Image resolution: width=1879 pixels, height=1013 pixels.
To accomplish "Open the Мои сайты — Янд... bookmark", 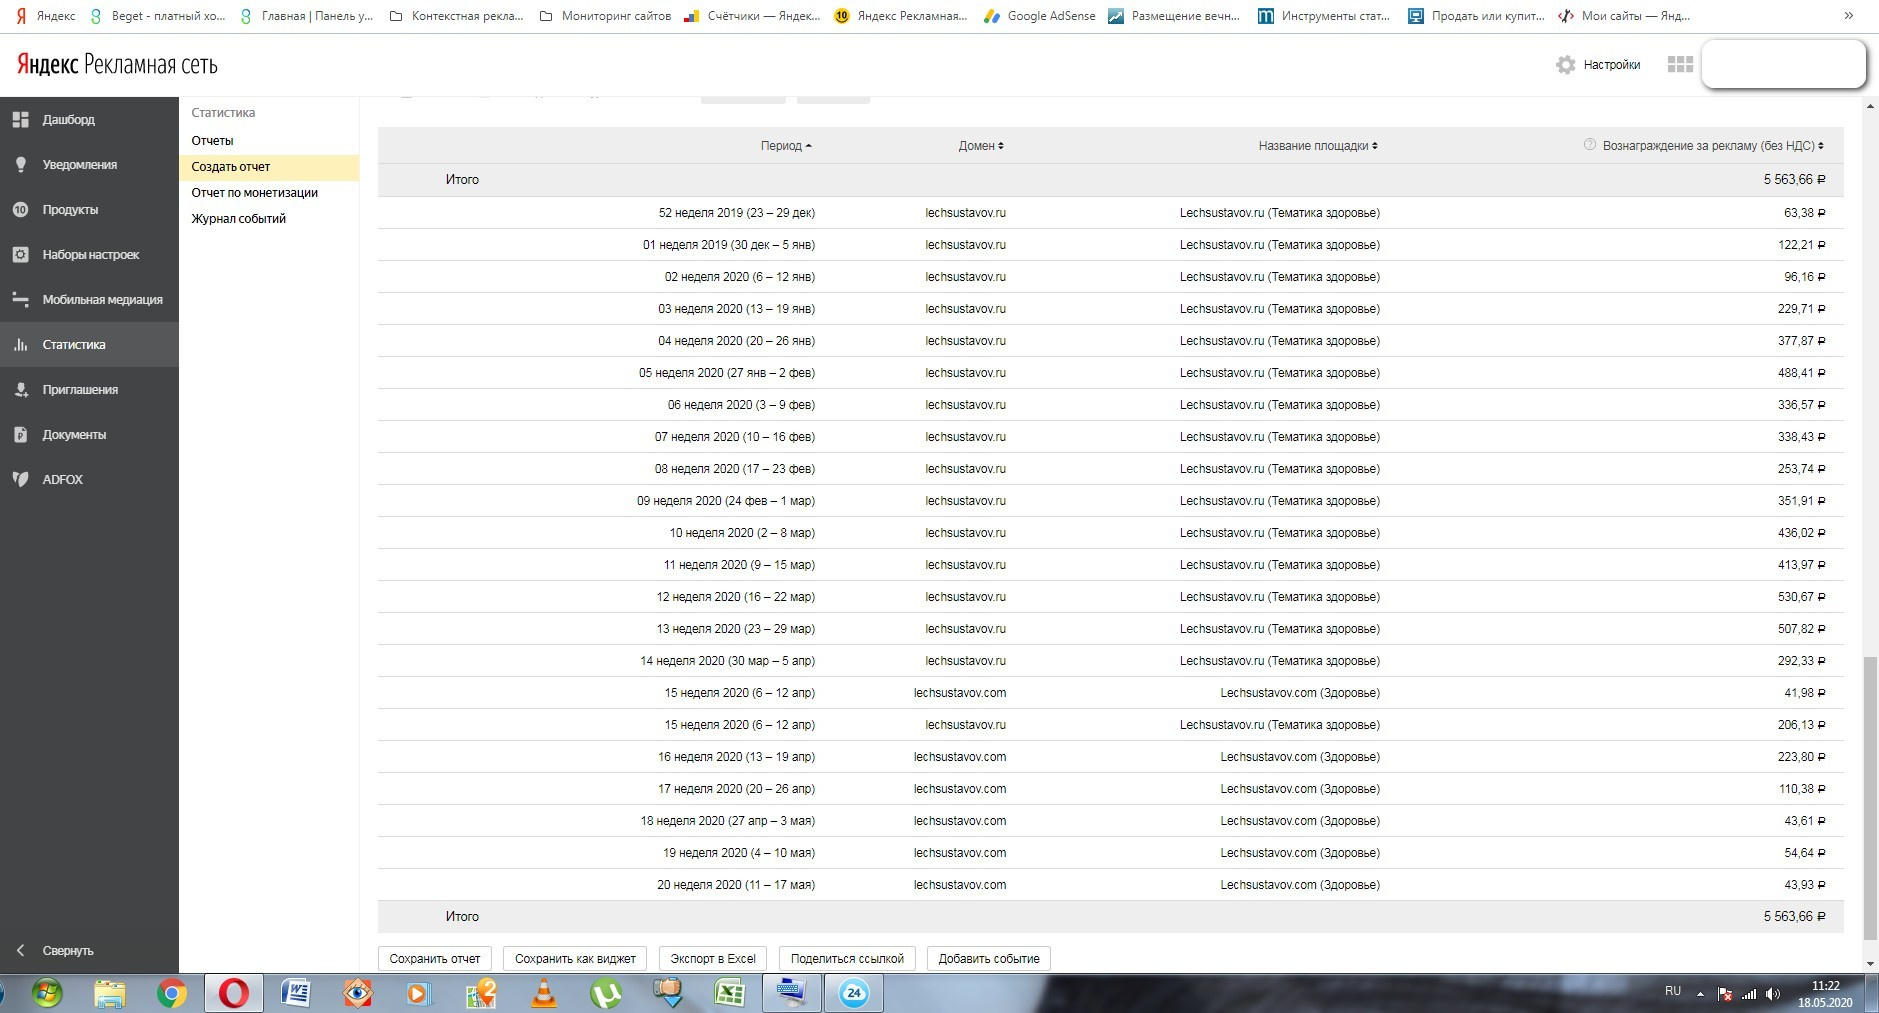I will [x=1624, y=16].
